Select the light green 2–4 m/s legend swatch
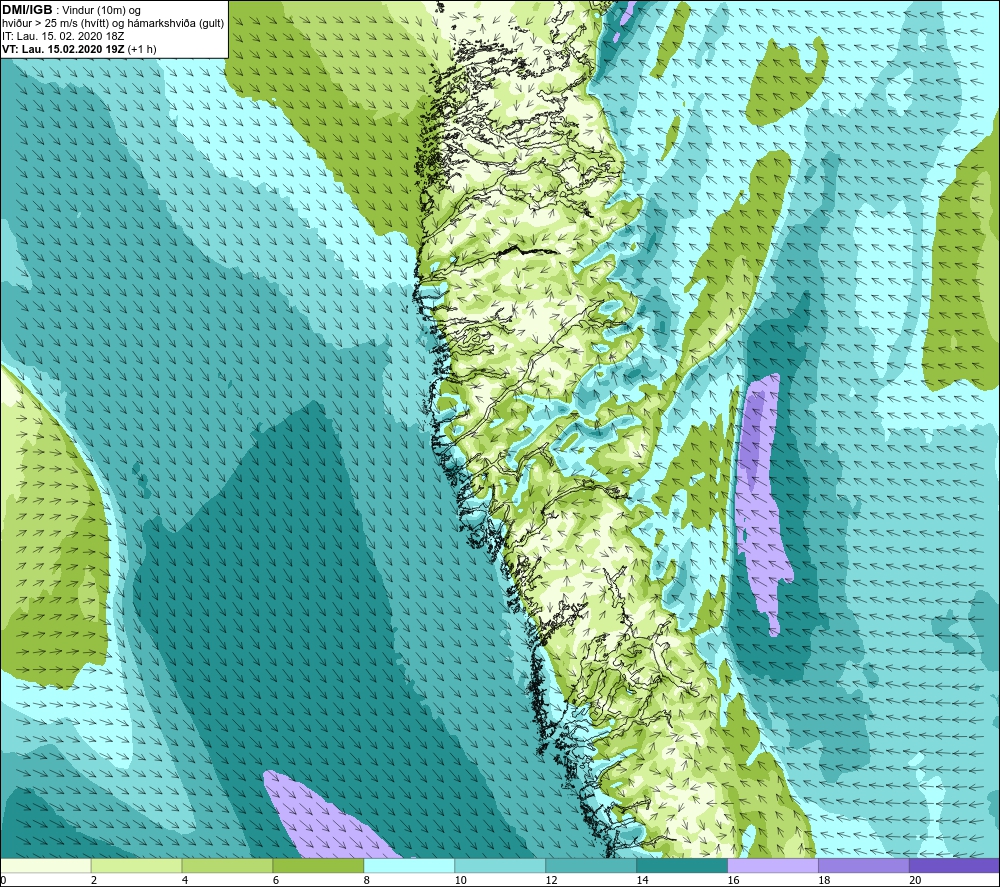The height and width of the screenshot is (887, 1000). pyautogui.click(x=136, y=866)
